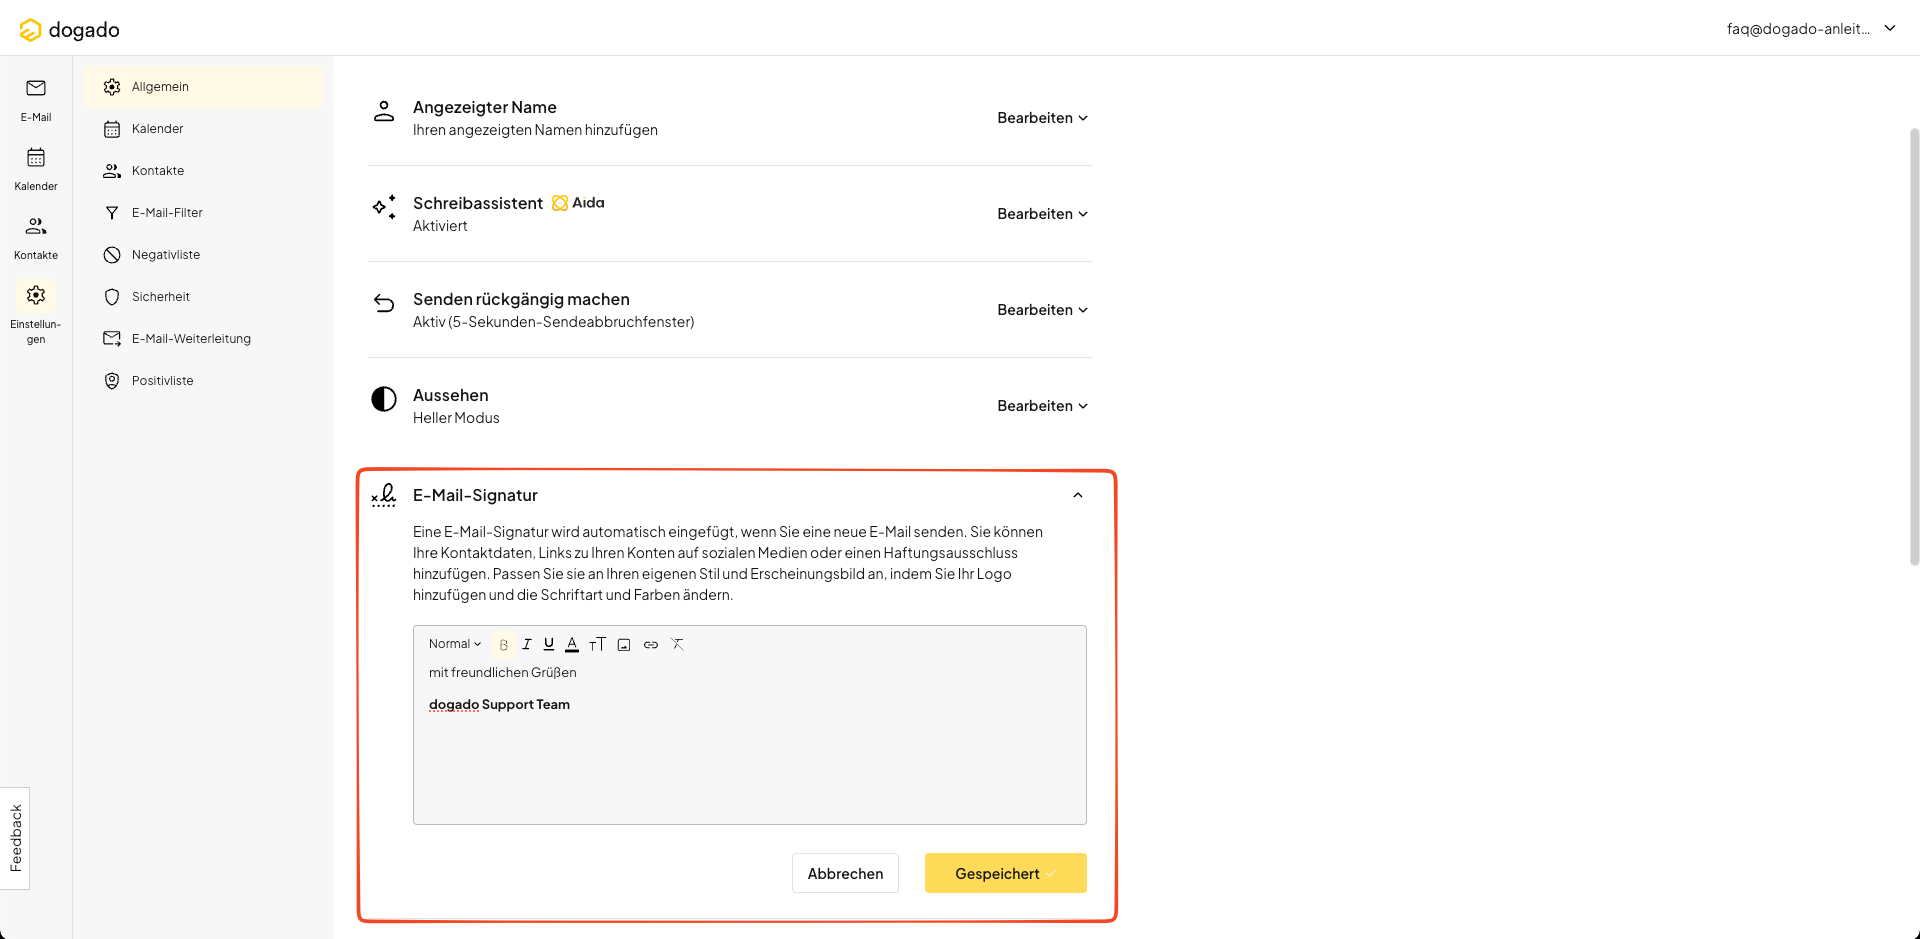Click 'mit freundlichen Grüßen' signature line
This screenshot has width=1920, height=939.
(x=502, y=673)
